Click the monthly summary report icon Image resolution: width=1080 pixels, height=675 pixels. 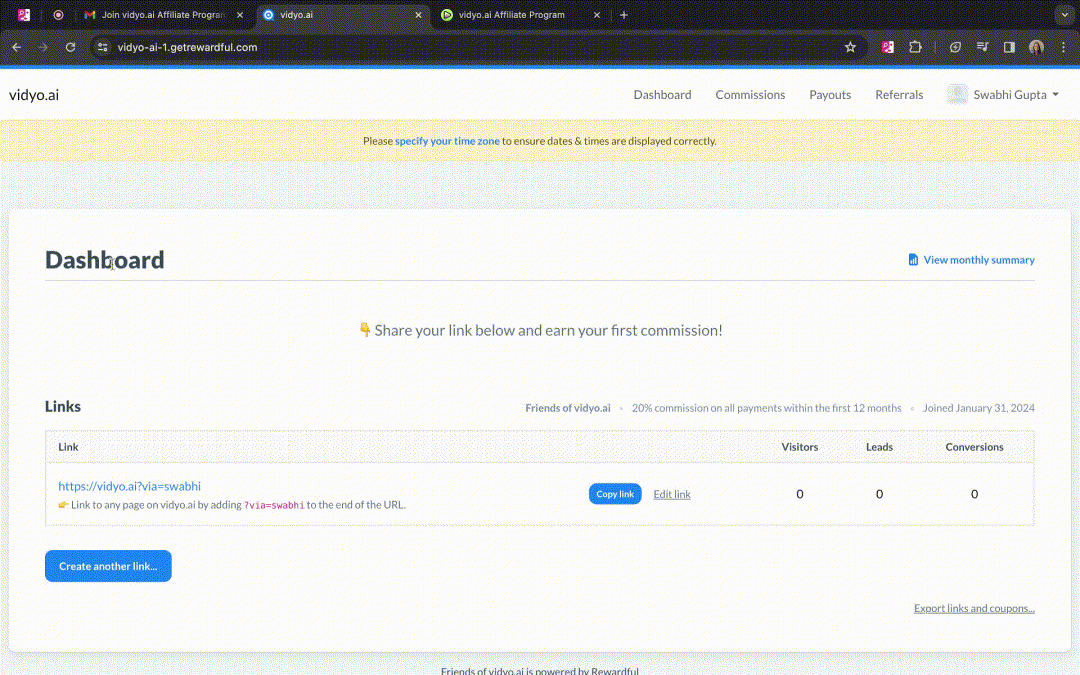coord(913,260)
